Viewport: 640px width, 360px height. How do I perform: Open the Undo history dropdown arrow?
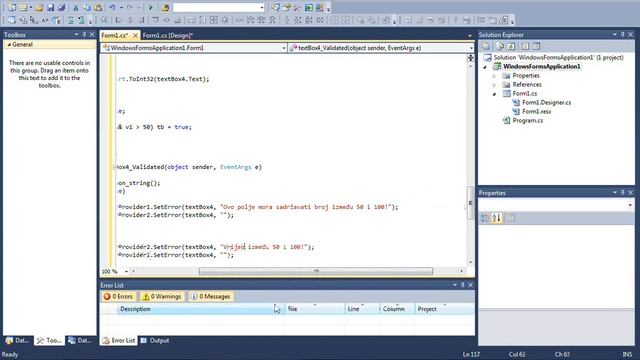point(121,7)
